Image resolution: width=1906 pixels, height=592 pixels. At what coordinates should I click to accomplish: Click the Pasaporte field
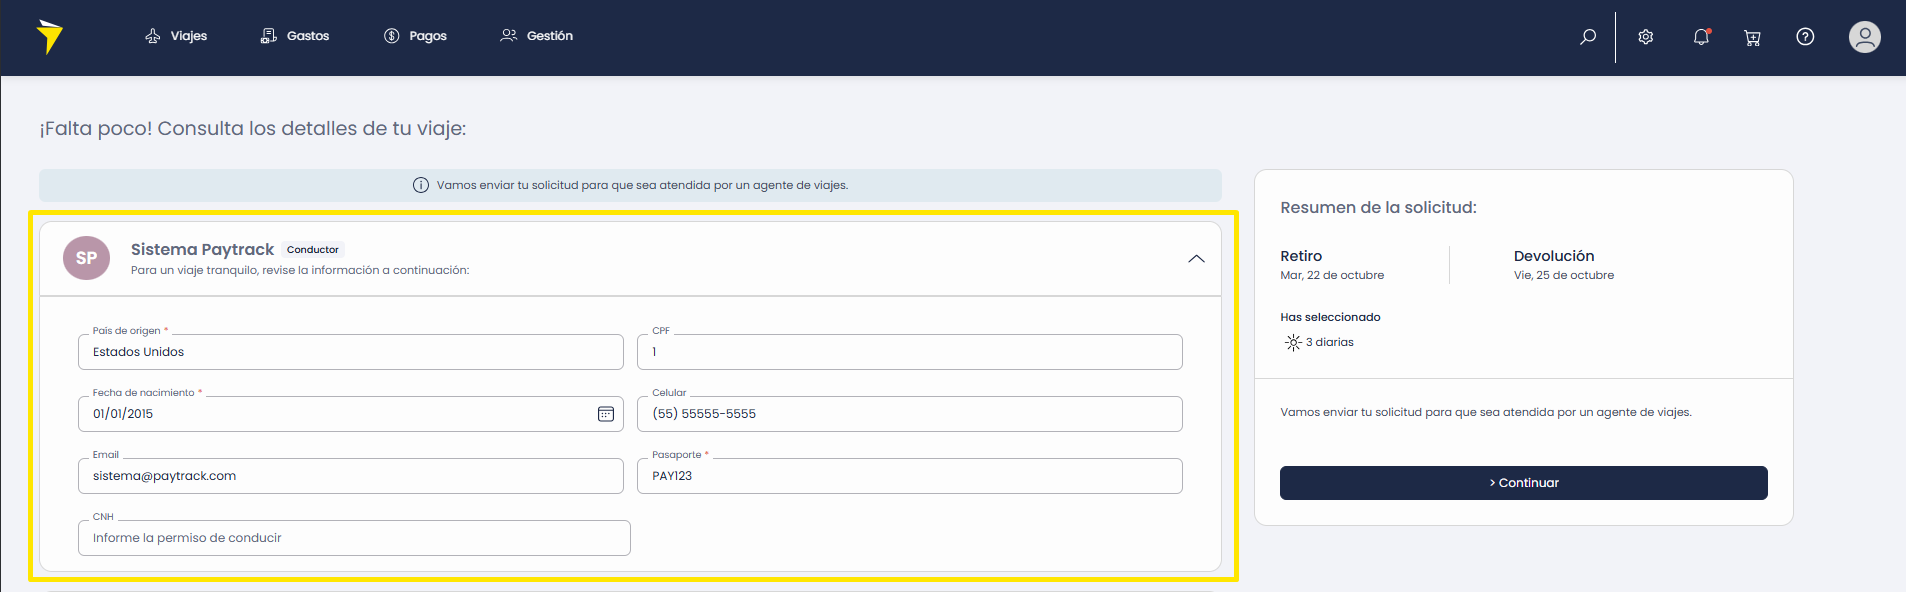[910, 476]
